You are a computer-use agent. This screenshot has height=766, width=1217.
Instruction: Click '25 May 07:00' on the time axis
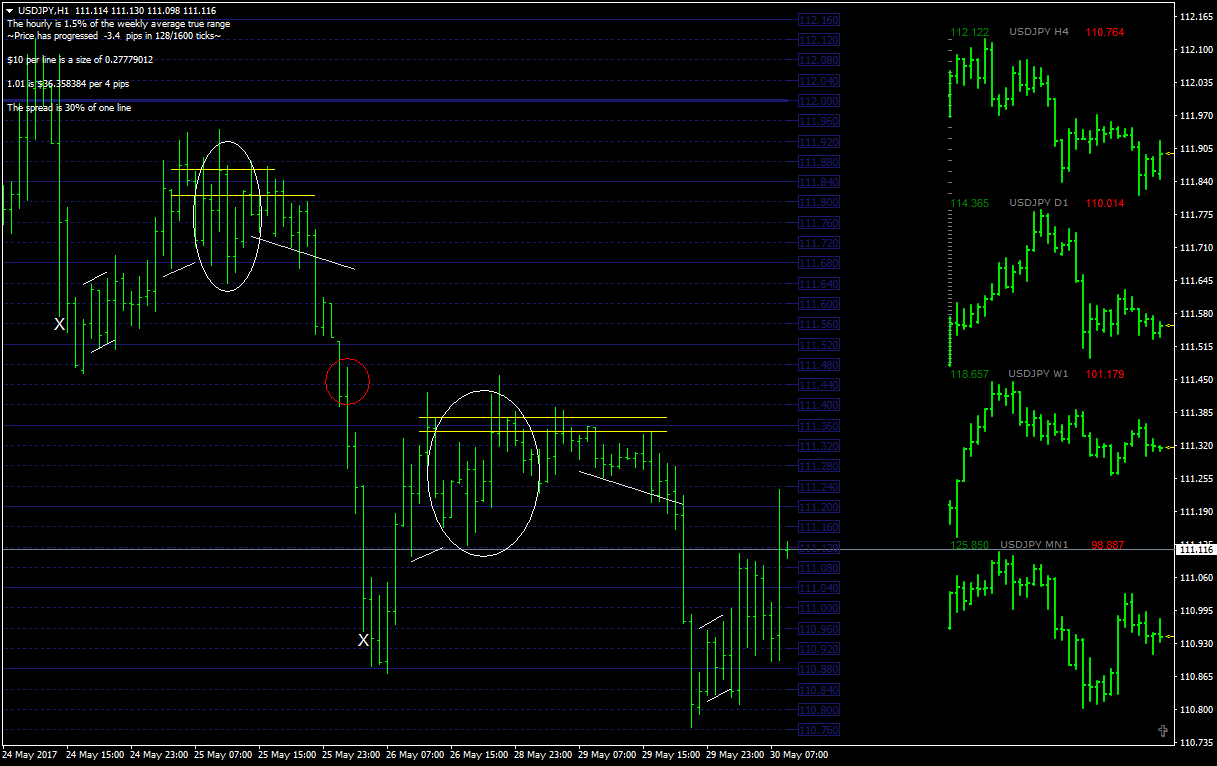point(223,755)
